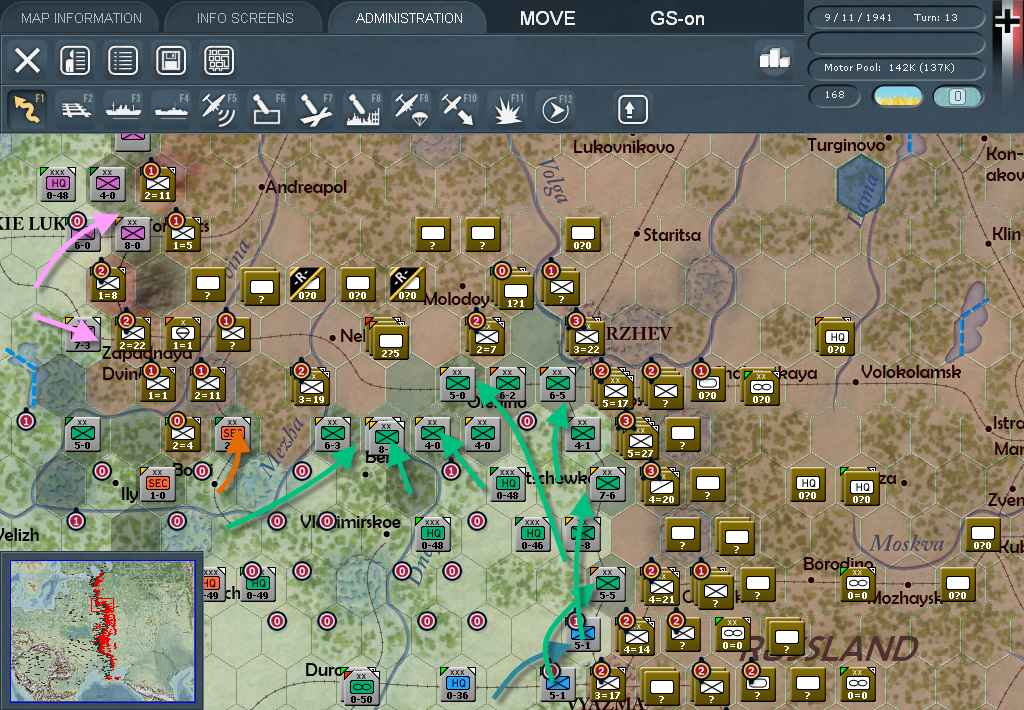Viewport: 1024px width, 710px height.
Task: Select the Soviet 1=8 unit counter
Action: click(108, 283)
